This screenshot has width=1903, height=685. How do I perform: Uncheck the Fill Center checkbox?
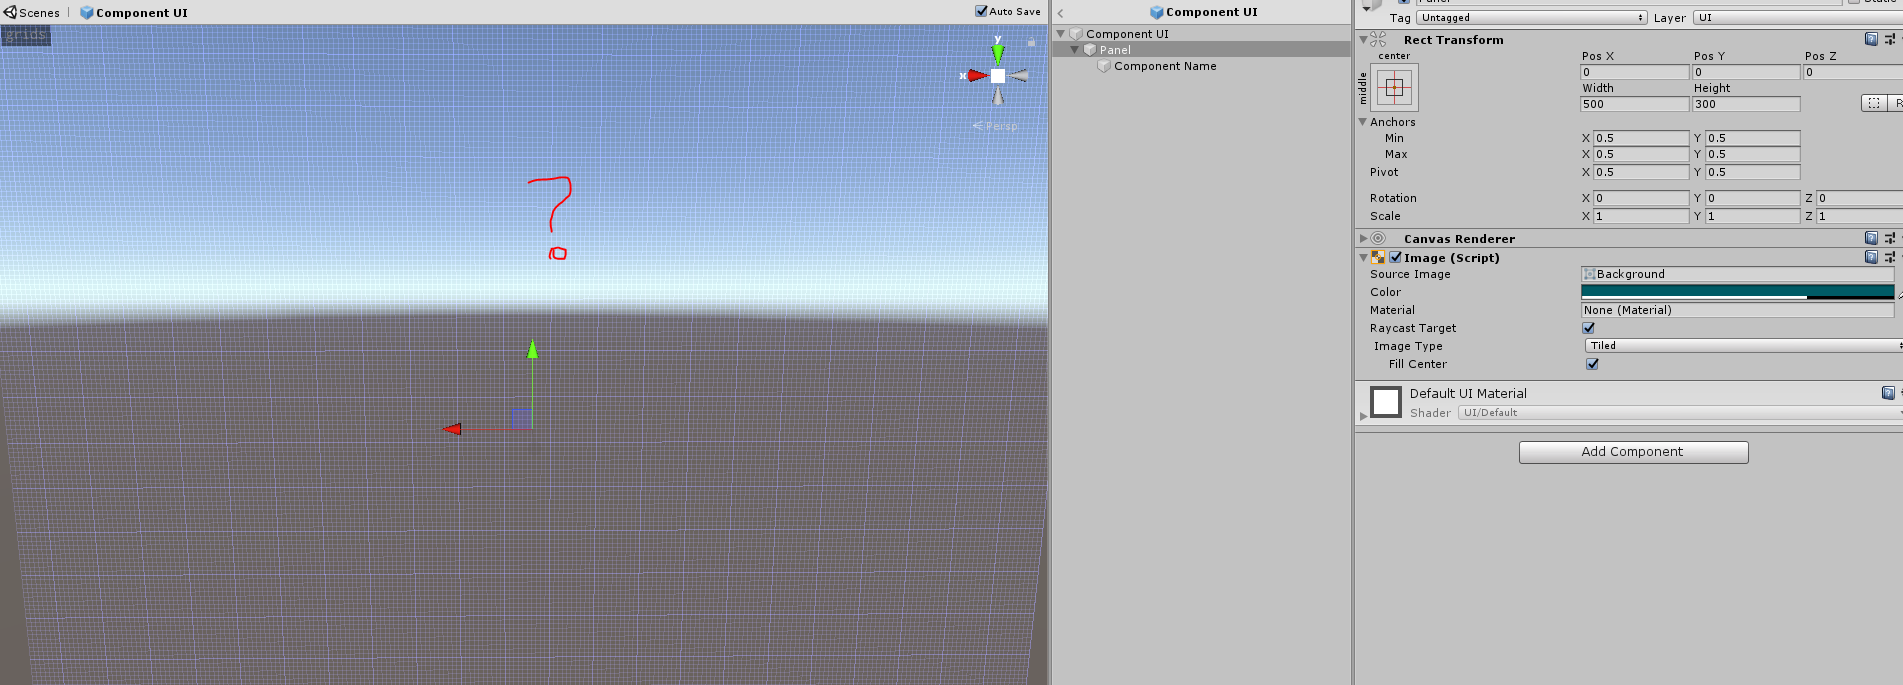pyautogui.click(x=1592, y=364)
